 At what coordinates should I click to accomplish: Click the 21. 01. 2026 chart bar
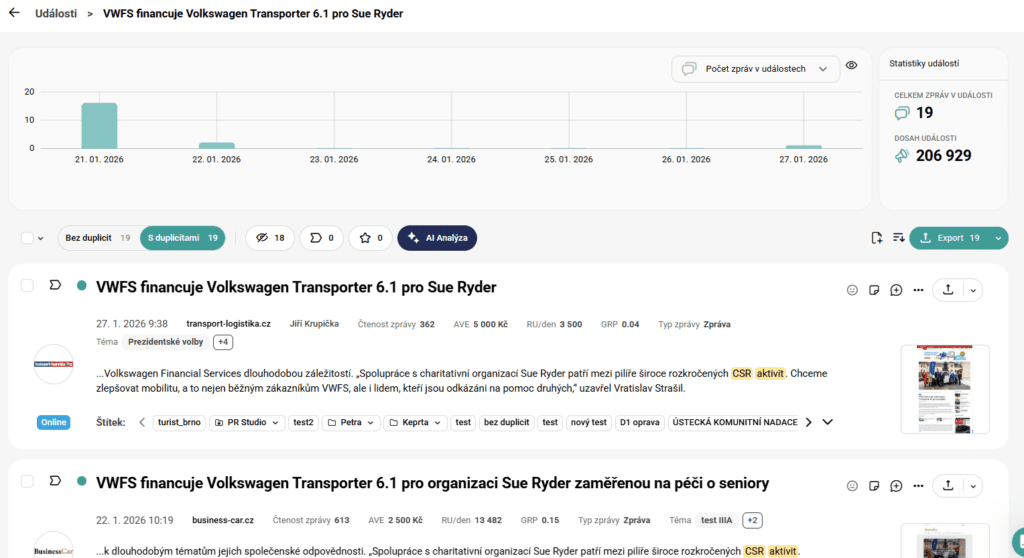(x=99, y=125)
